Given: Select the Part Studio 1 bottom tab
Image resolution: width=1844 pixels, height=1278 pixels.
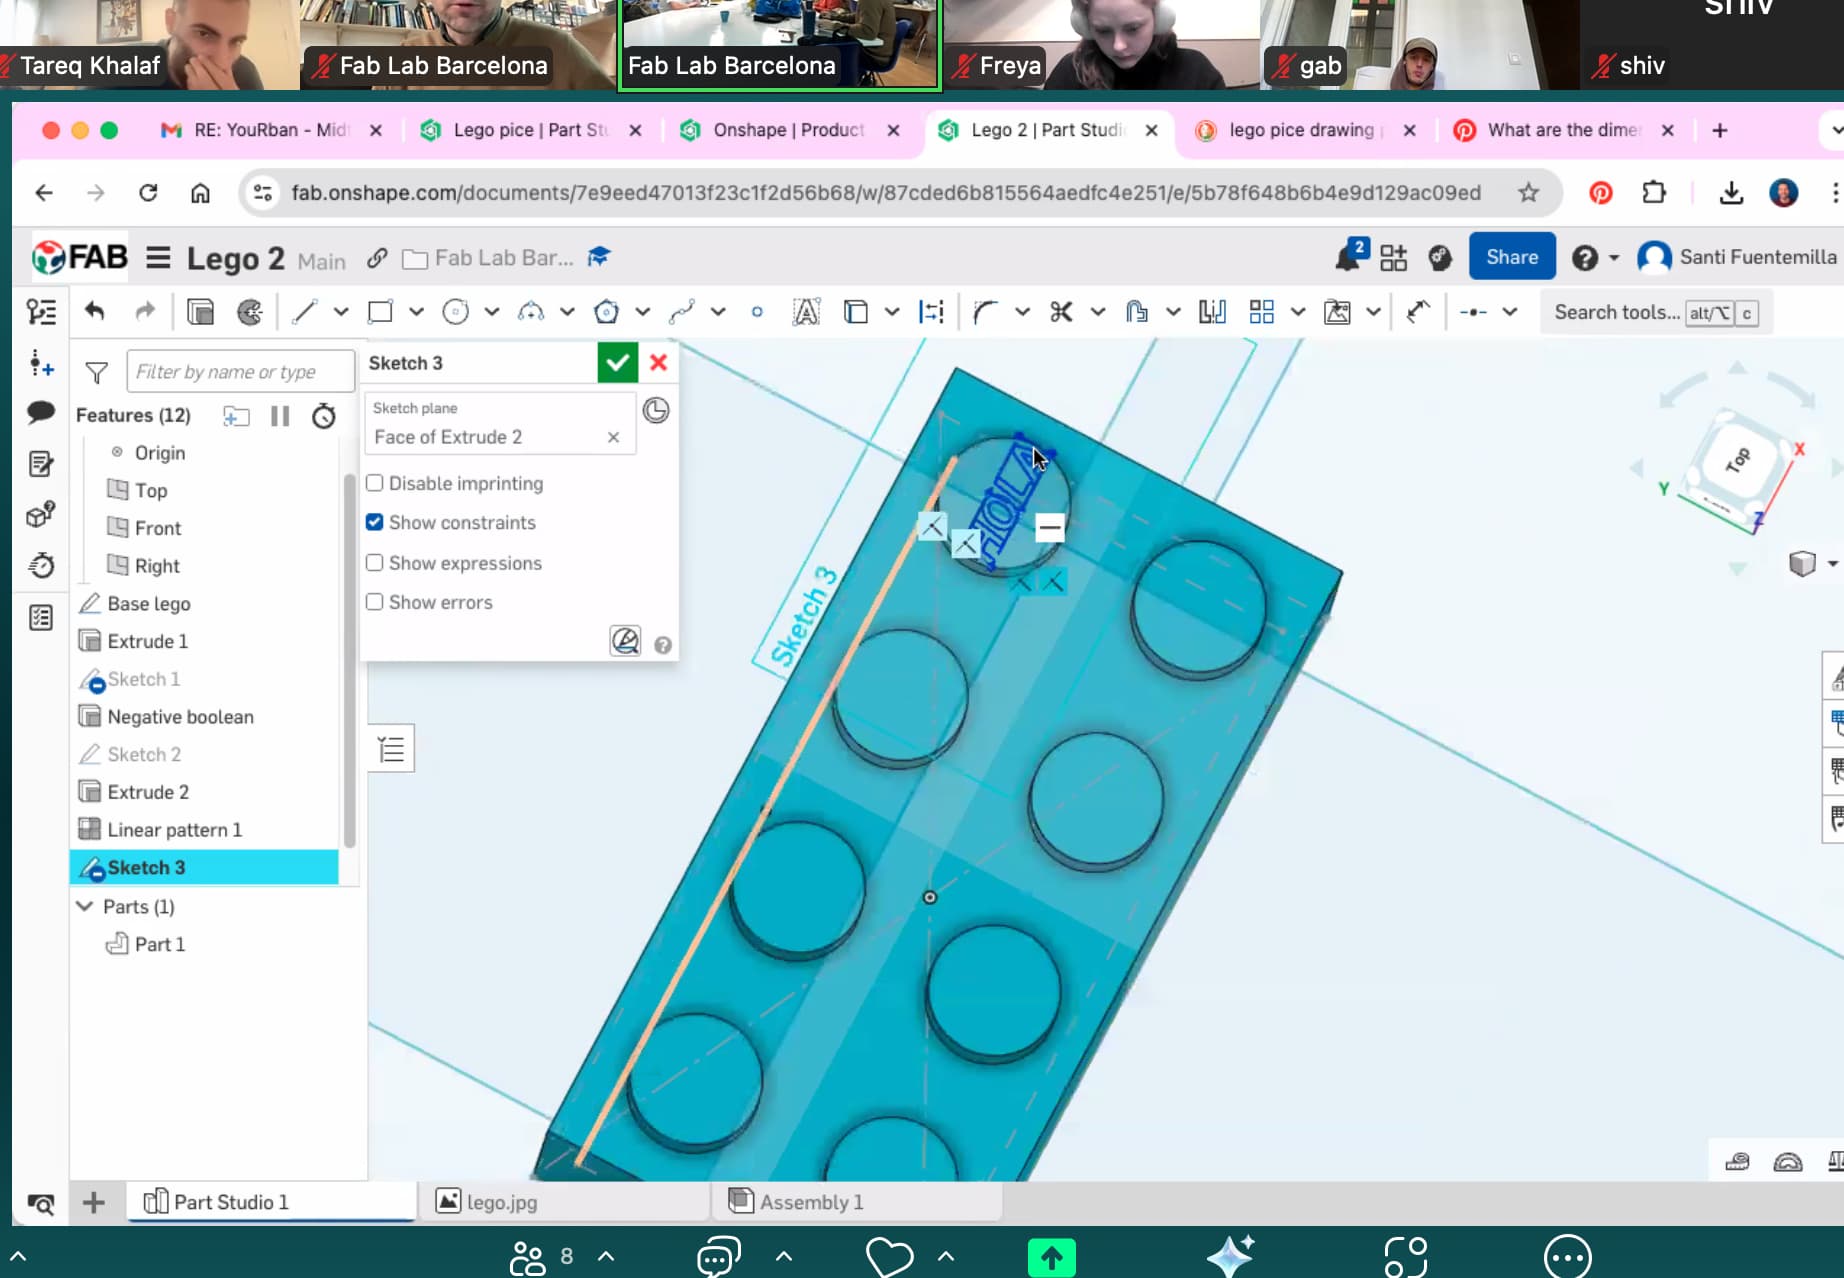Looking at the screenshot, I should point(271,1201).
